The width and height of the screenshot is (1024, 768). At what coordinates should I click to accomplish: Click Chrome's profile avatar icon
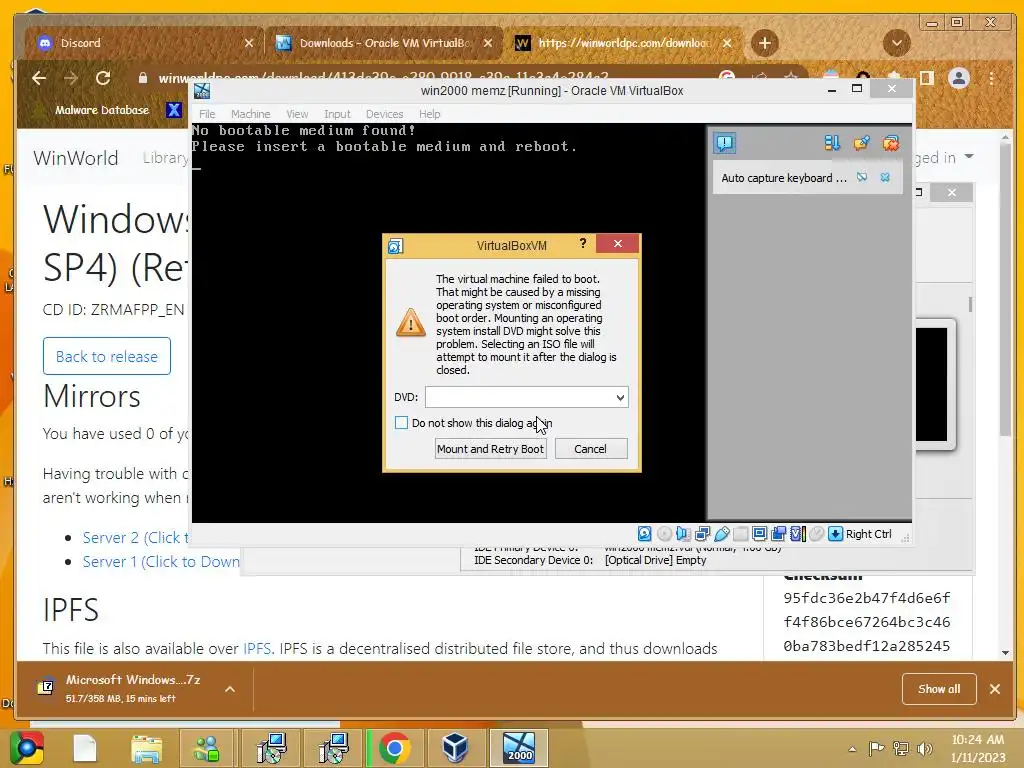pos(959,78)
